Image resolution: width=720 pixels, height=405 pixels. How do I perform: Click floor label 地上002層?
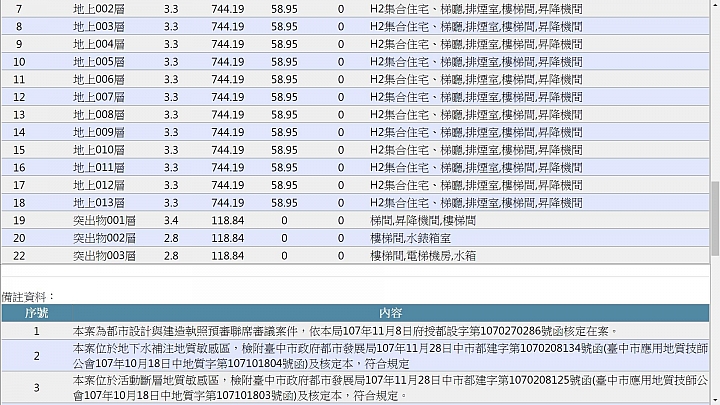click(x=99, y=9)
